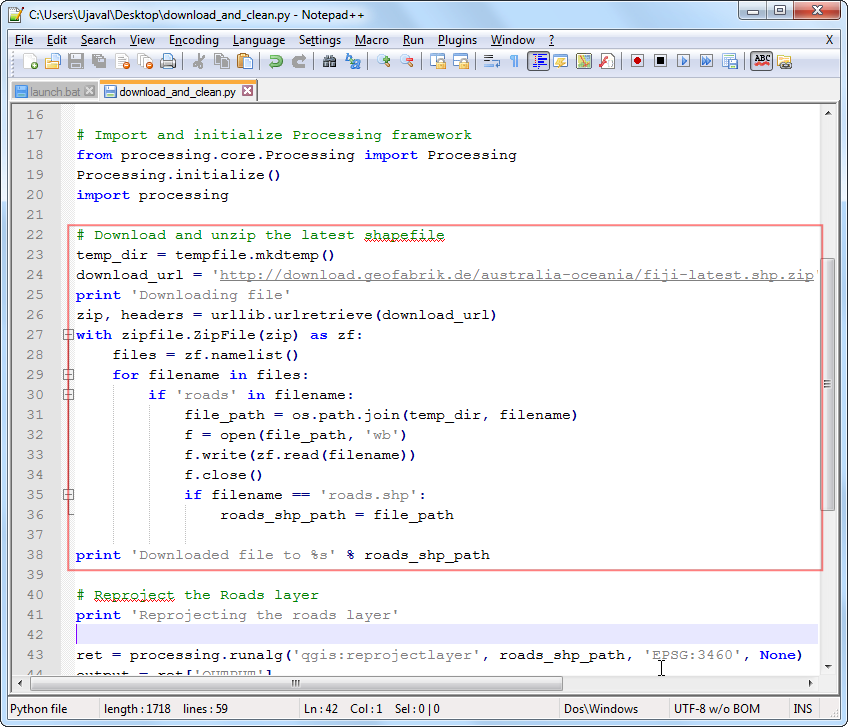Click the Undo arrow icon
Viewport: 848px width, 727px height.
coord(275,61)
